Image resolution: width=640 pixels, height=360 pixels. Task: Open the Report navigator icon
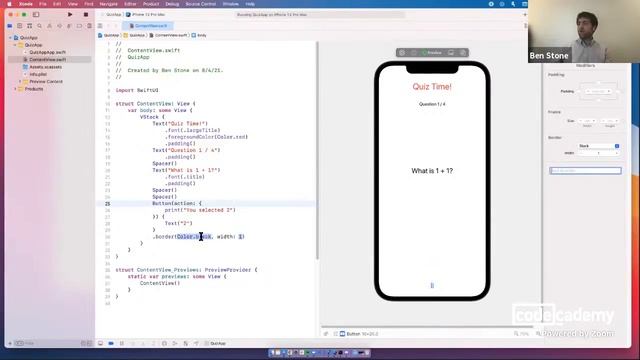89,26
